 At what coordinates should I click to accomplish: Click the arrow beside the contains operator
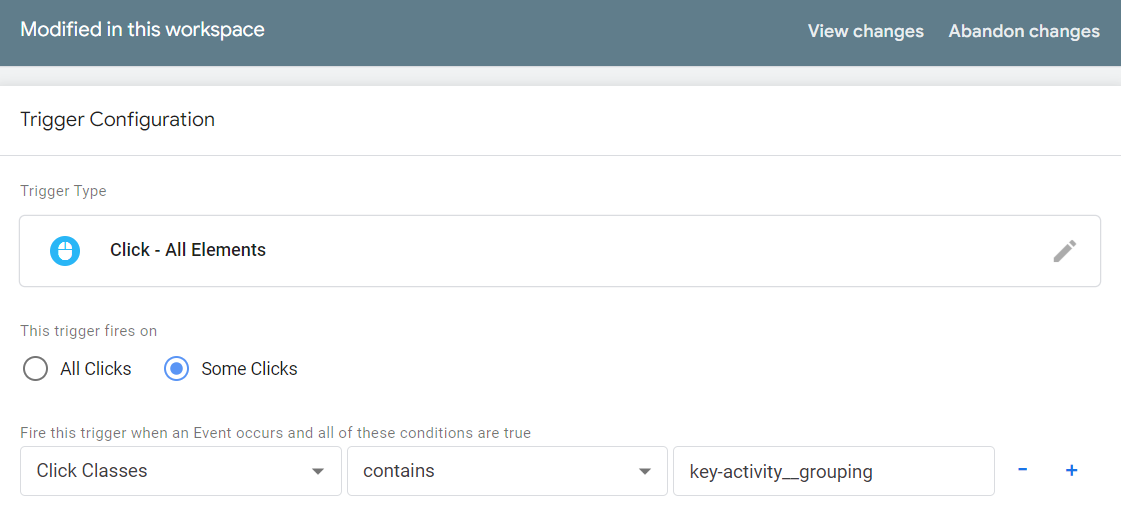point(645,471)
